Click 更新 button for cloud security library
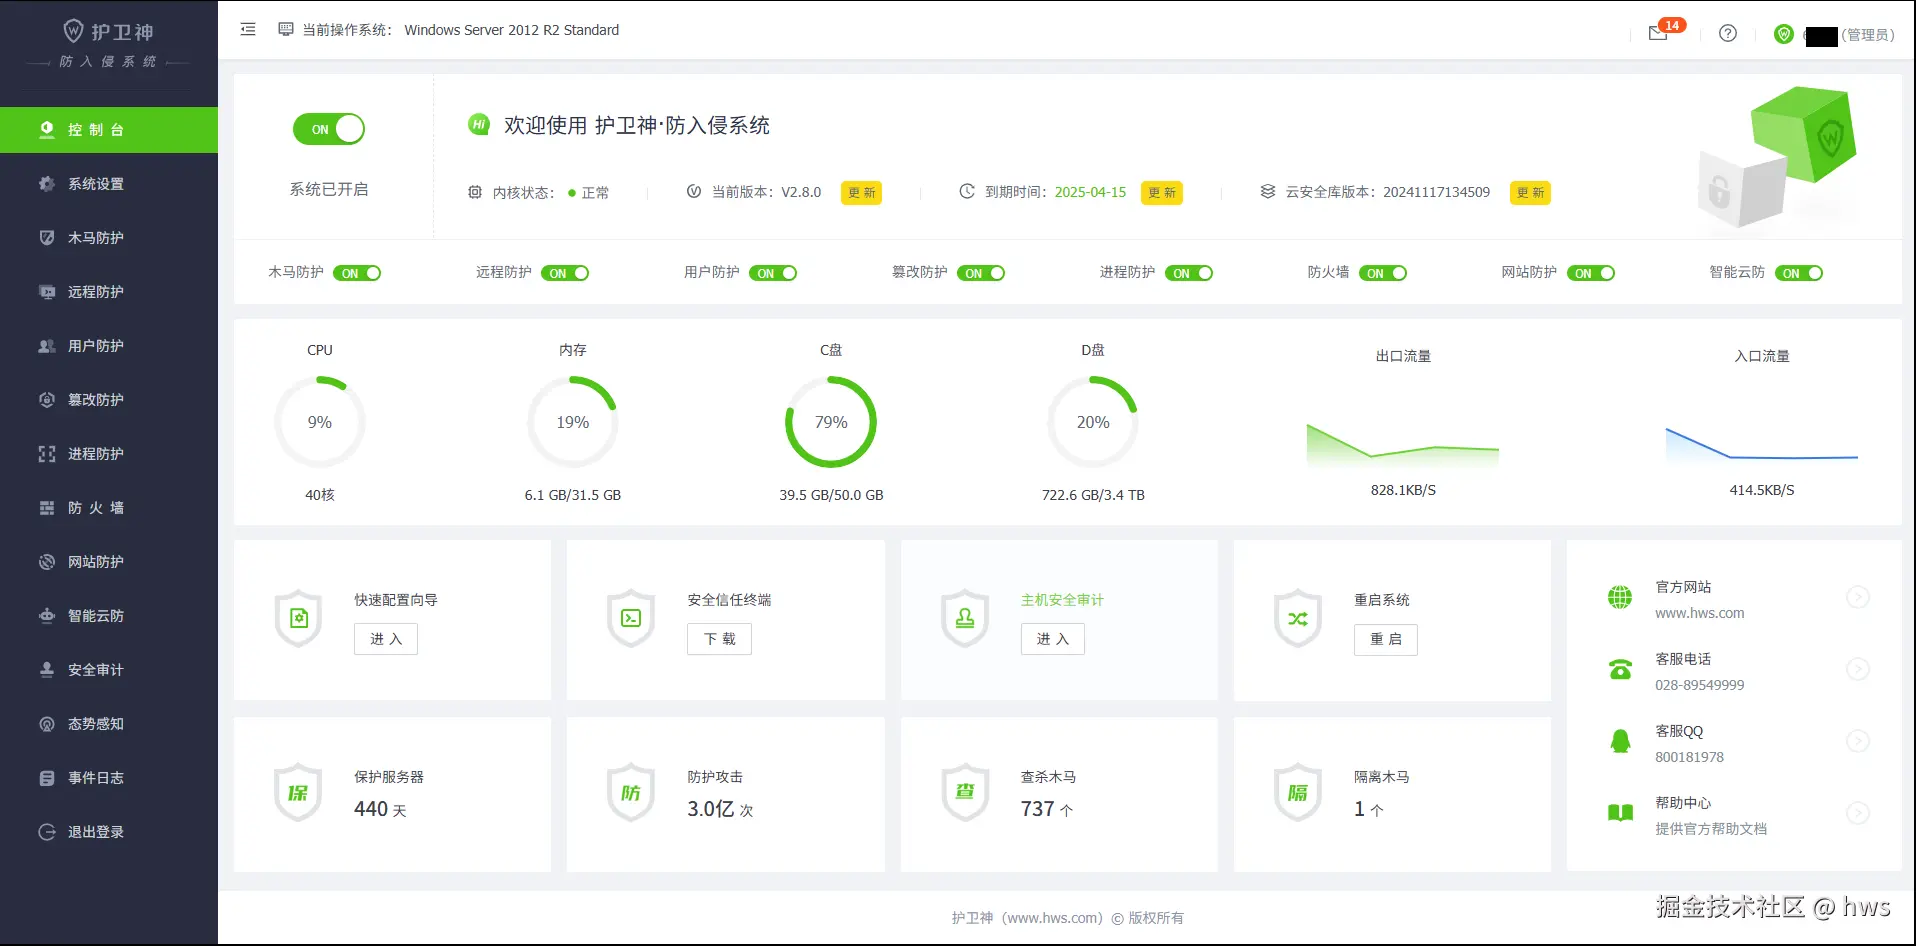Screen dimensions: 1916x946 coord(1530,192)
